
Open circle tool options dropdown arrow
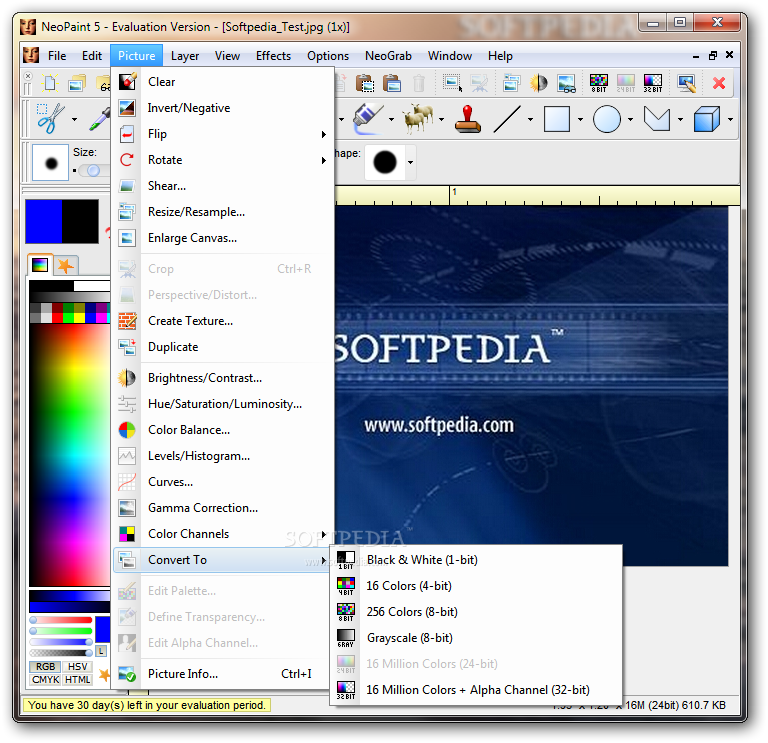click(x=630, y=119)
